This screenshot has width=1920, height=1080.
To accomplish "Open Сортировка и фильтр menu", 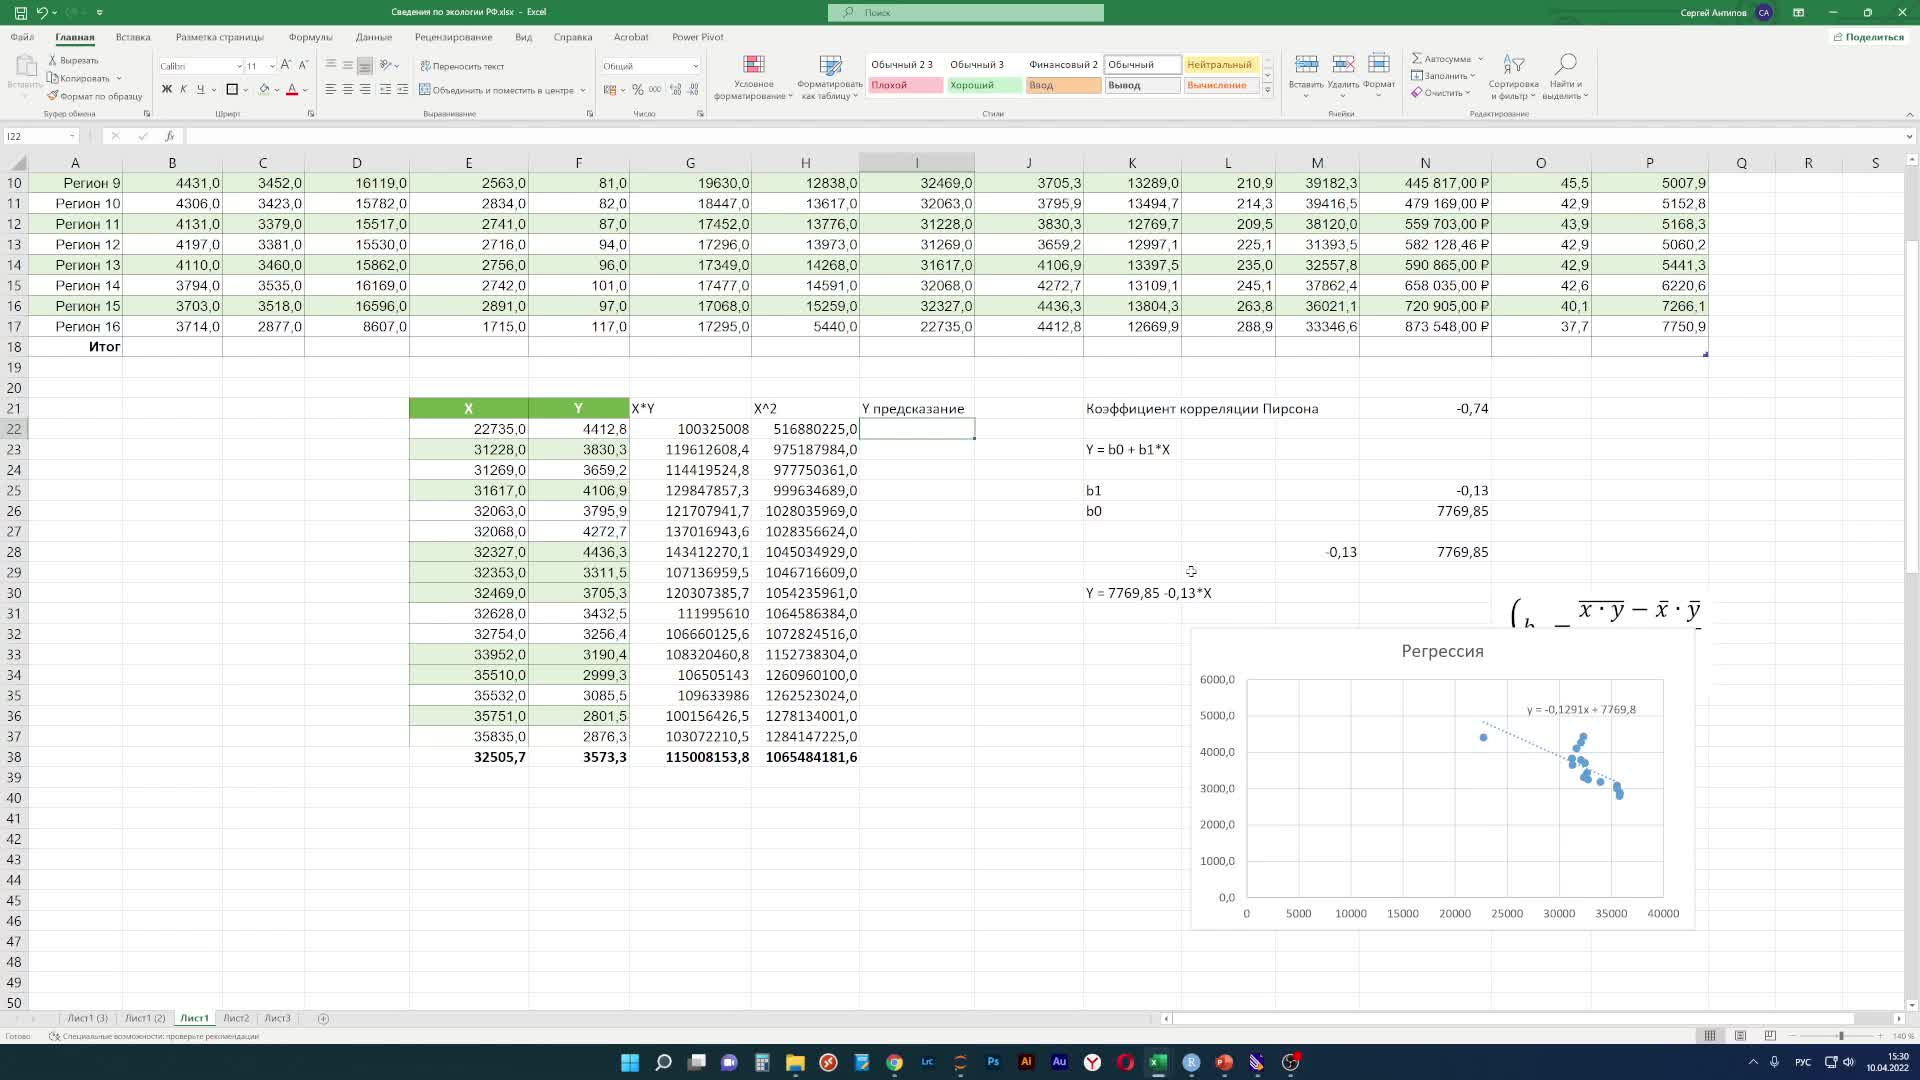I will pos(1513,77).
